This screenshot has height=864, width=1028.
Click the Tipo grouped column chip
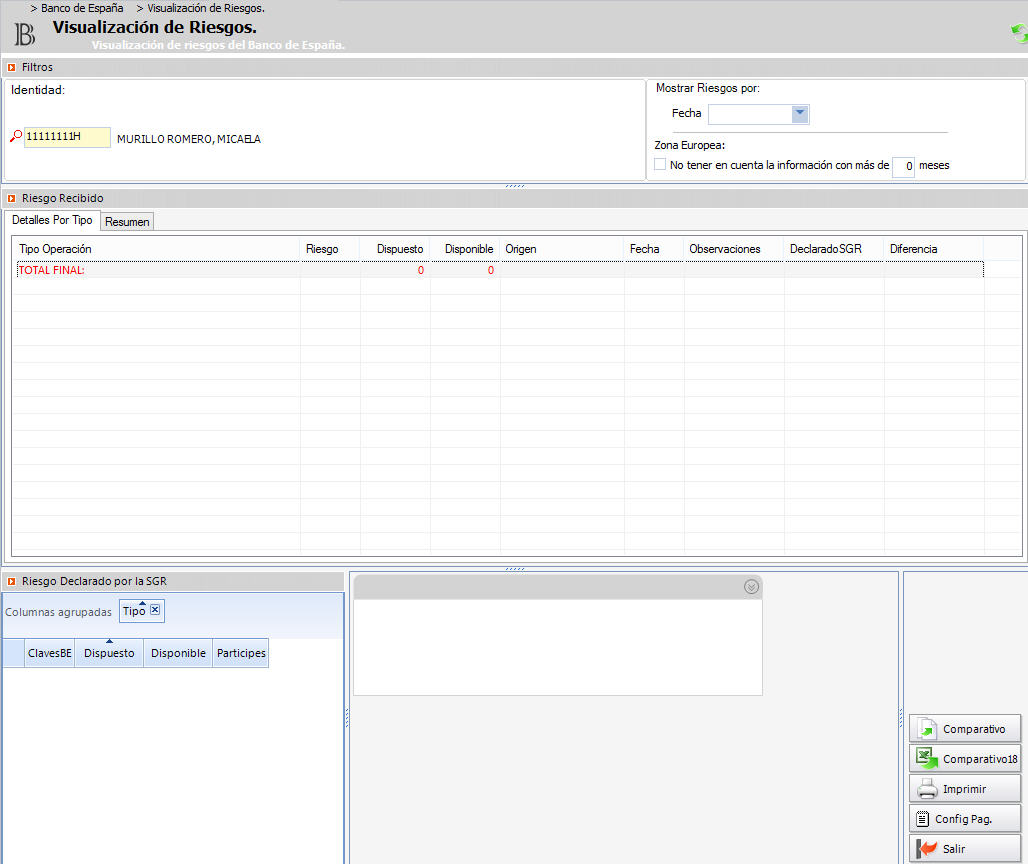coord(142,611)
